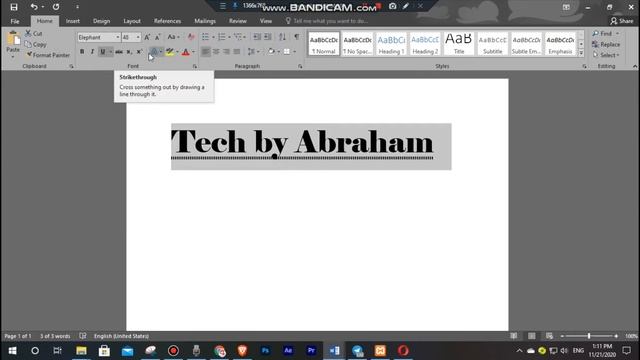Switch to the Layout tab
This screenshot has width=640, height=360.
[132, 21]
